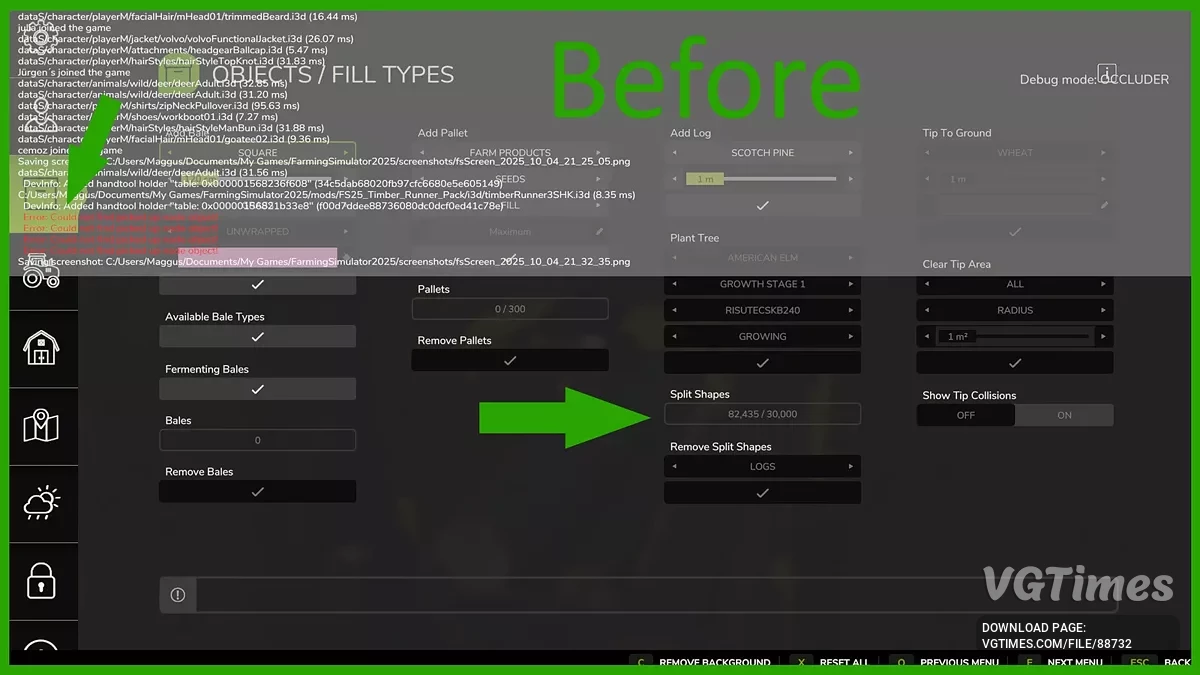Click the AMERICAN ELM tree type selector
Image resolution: width=1200 pixels, height=675 pixels.
(762, 258)
